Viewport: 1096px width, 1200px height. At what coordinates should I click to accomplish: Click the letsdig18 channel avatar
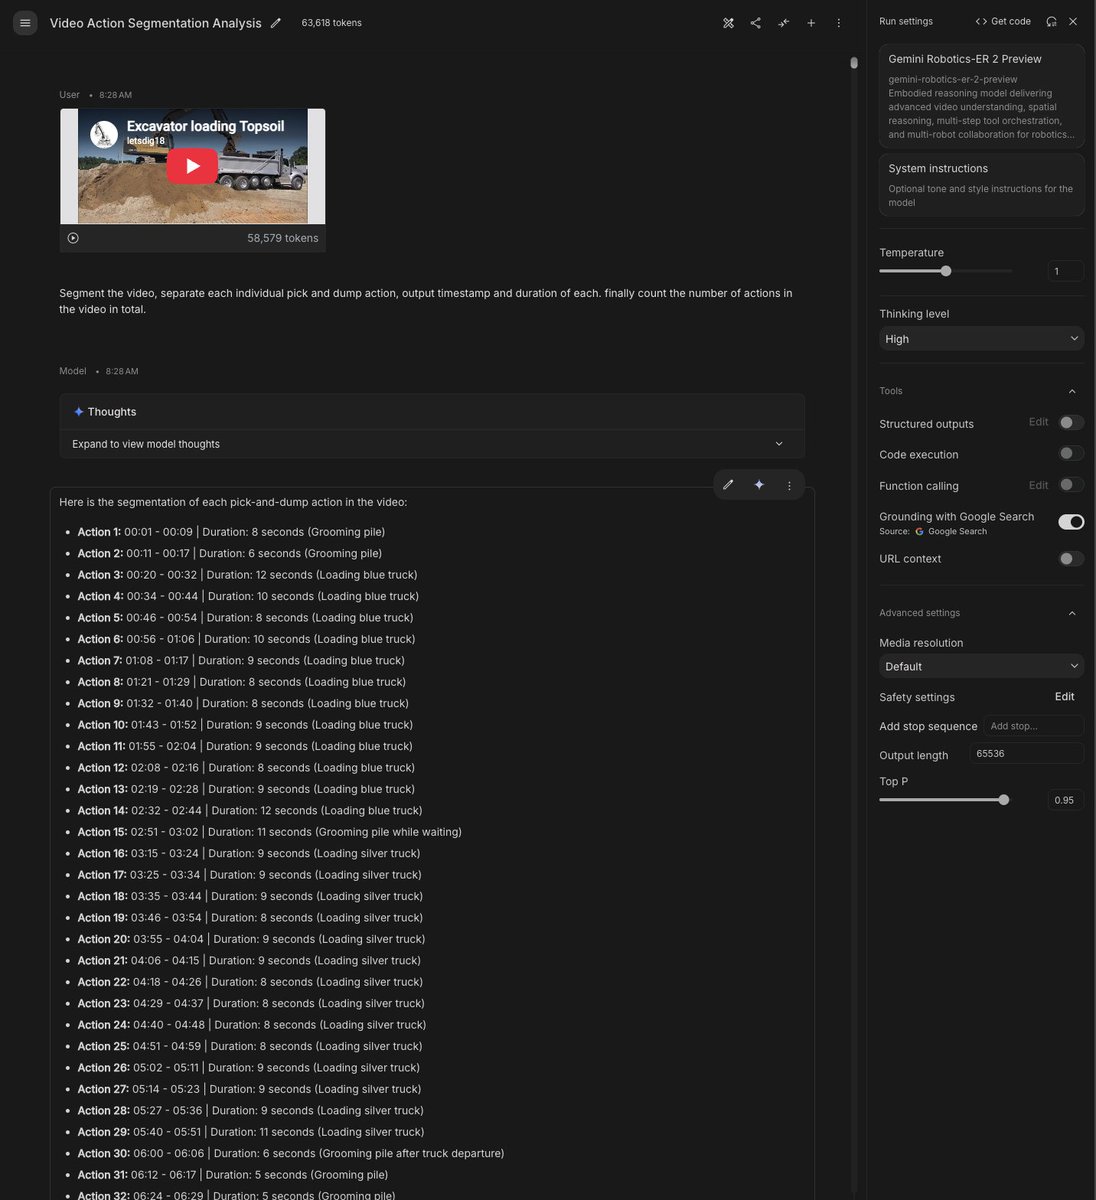[104, 133]
